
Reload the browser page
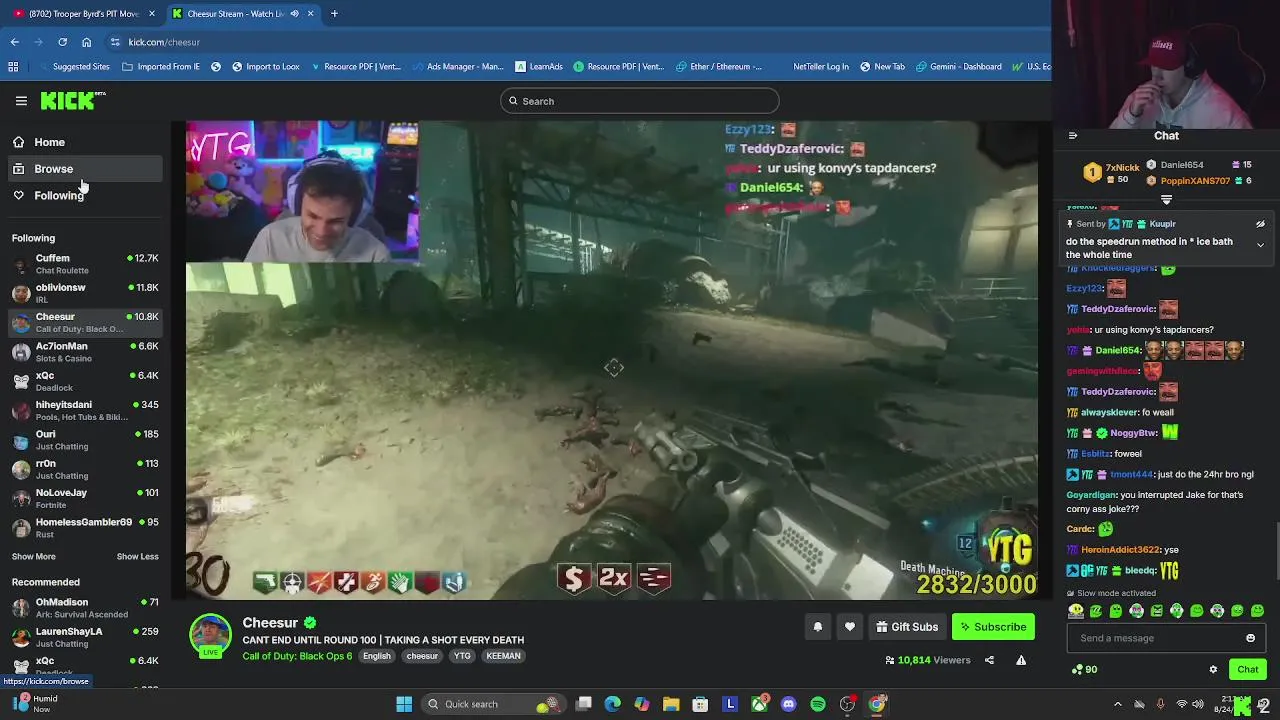click(x=62, y=42)
